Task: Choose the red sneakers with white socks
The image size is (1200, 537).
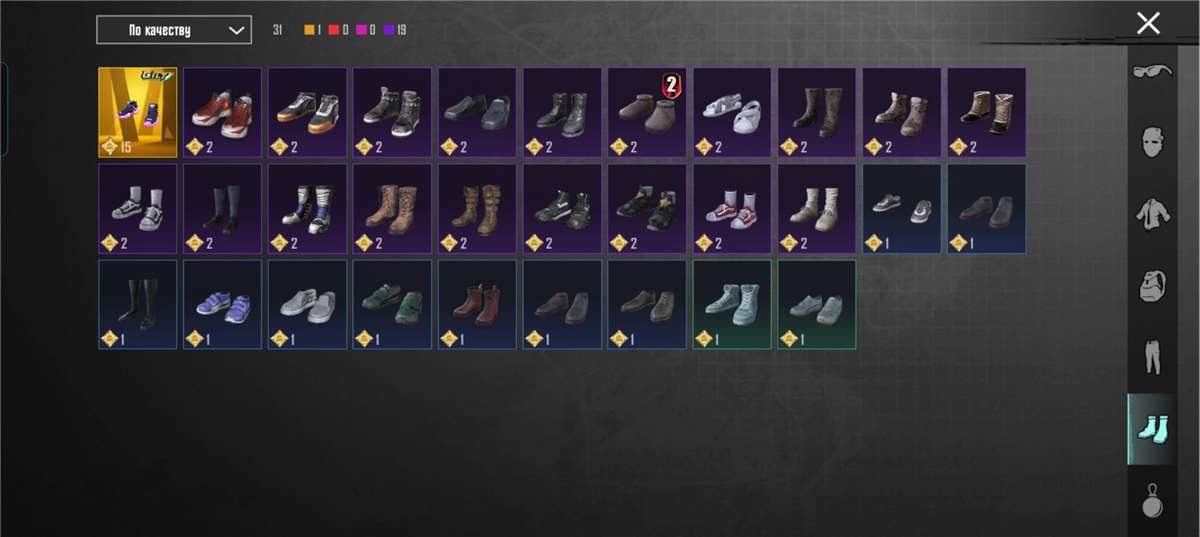Action: click(732, 208)
